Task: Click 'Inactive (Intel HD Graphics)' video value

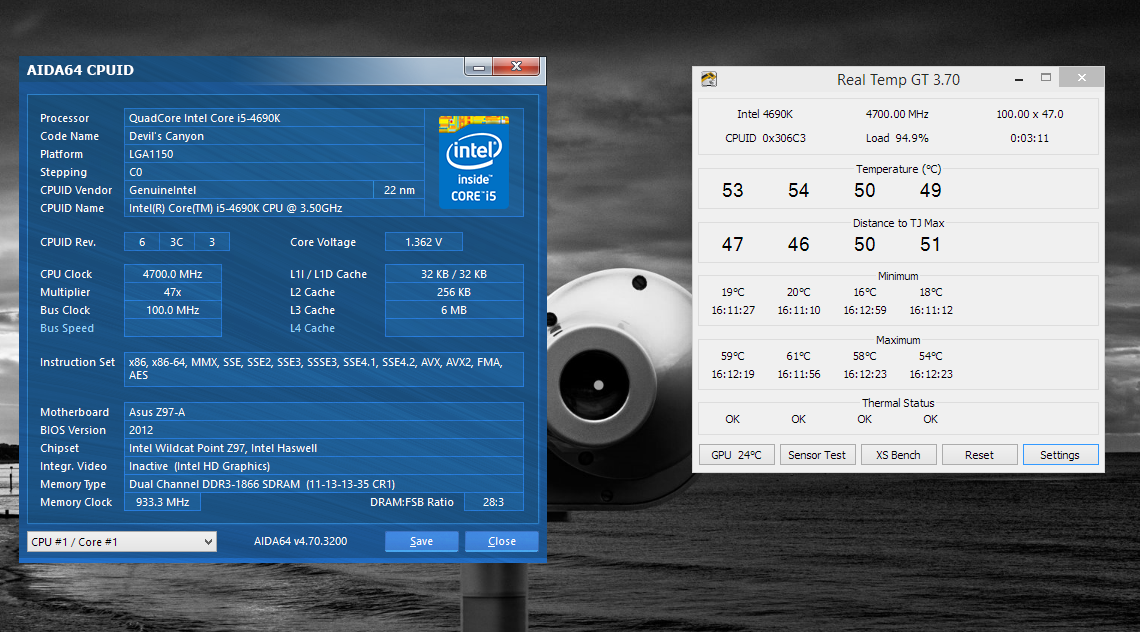Action: [x=199, y=466]
